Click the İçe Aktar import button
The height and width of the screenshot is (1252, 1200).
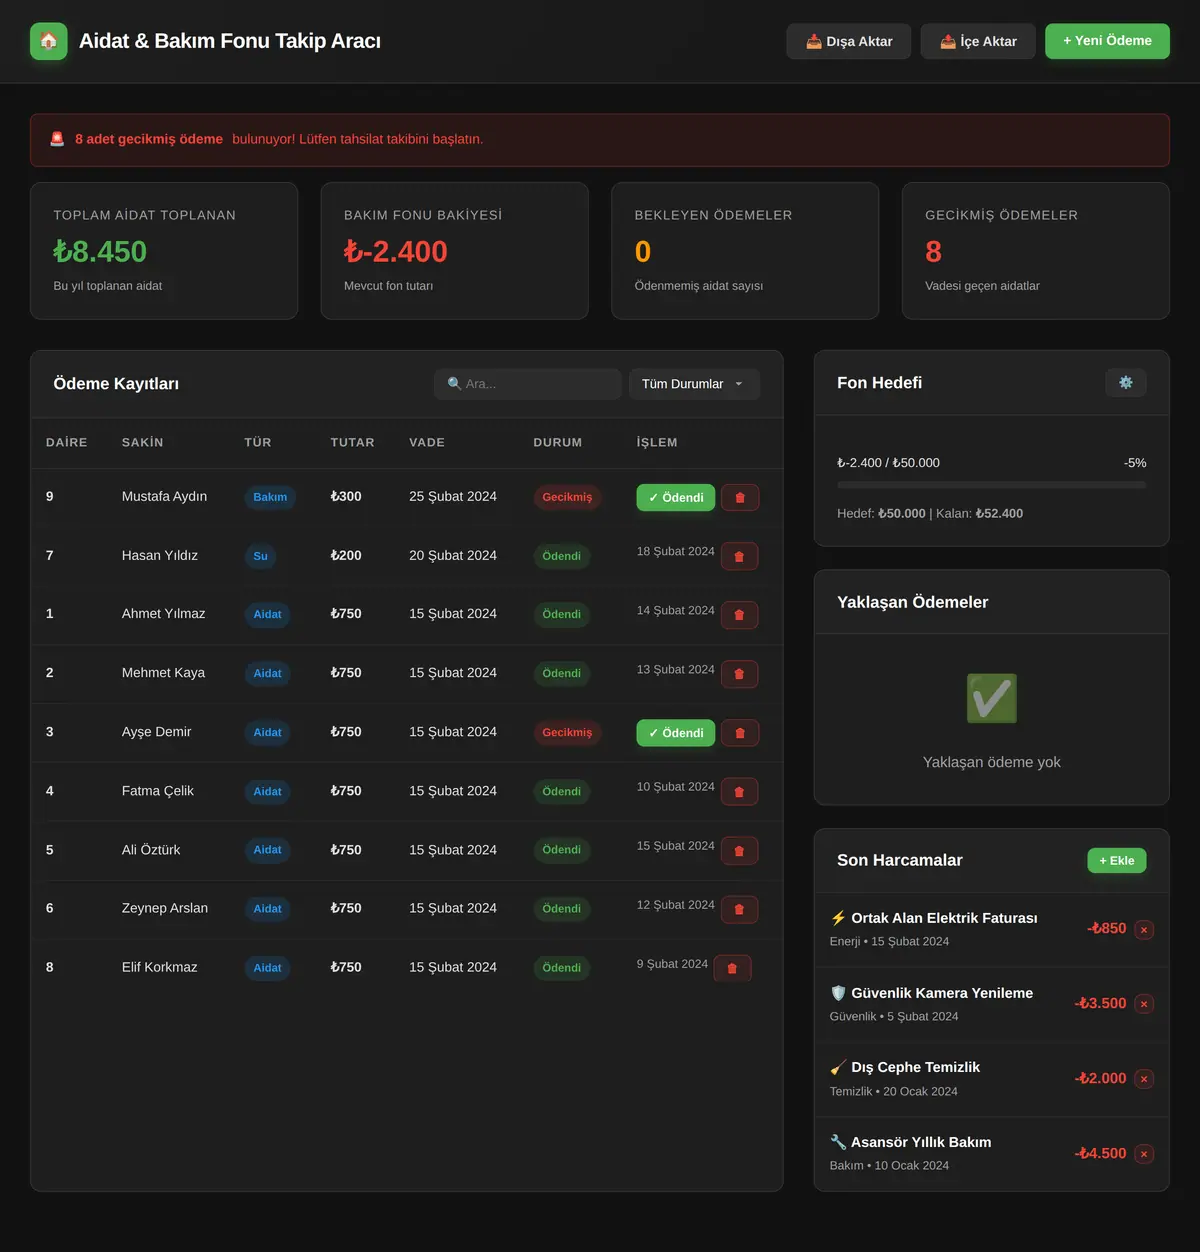978,41
